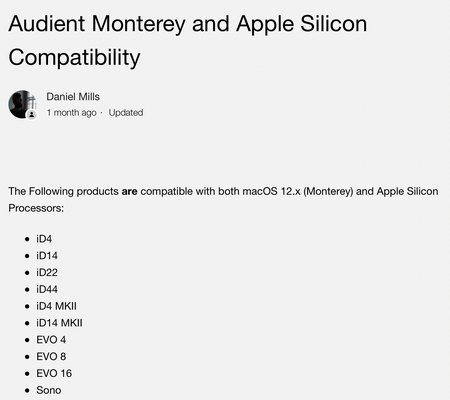Viewport: 450px width, 400px height.
Task: Click 'Compatibility' in the title
Action: [x=74, y=57]
